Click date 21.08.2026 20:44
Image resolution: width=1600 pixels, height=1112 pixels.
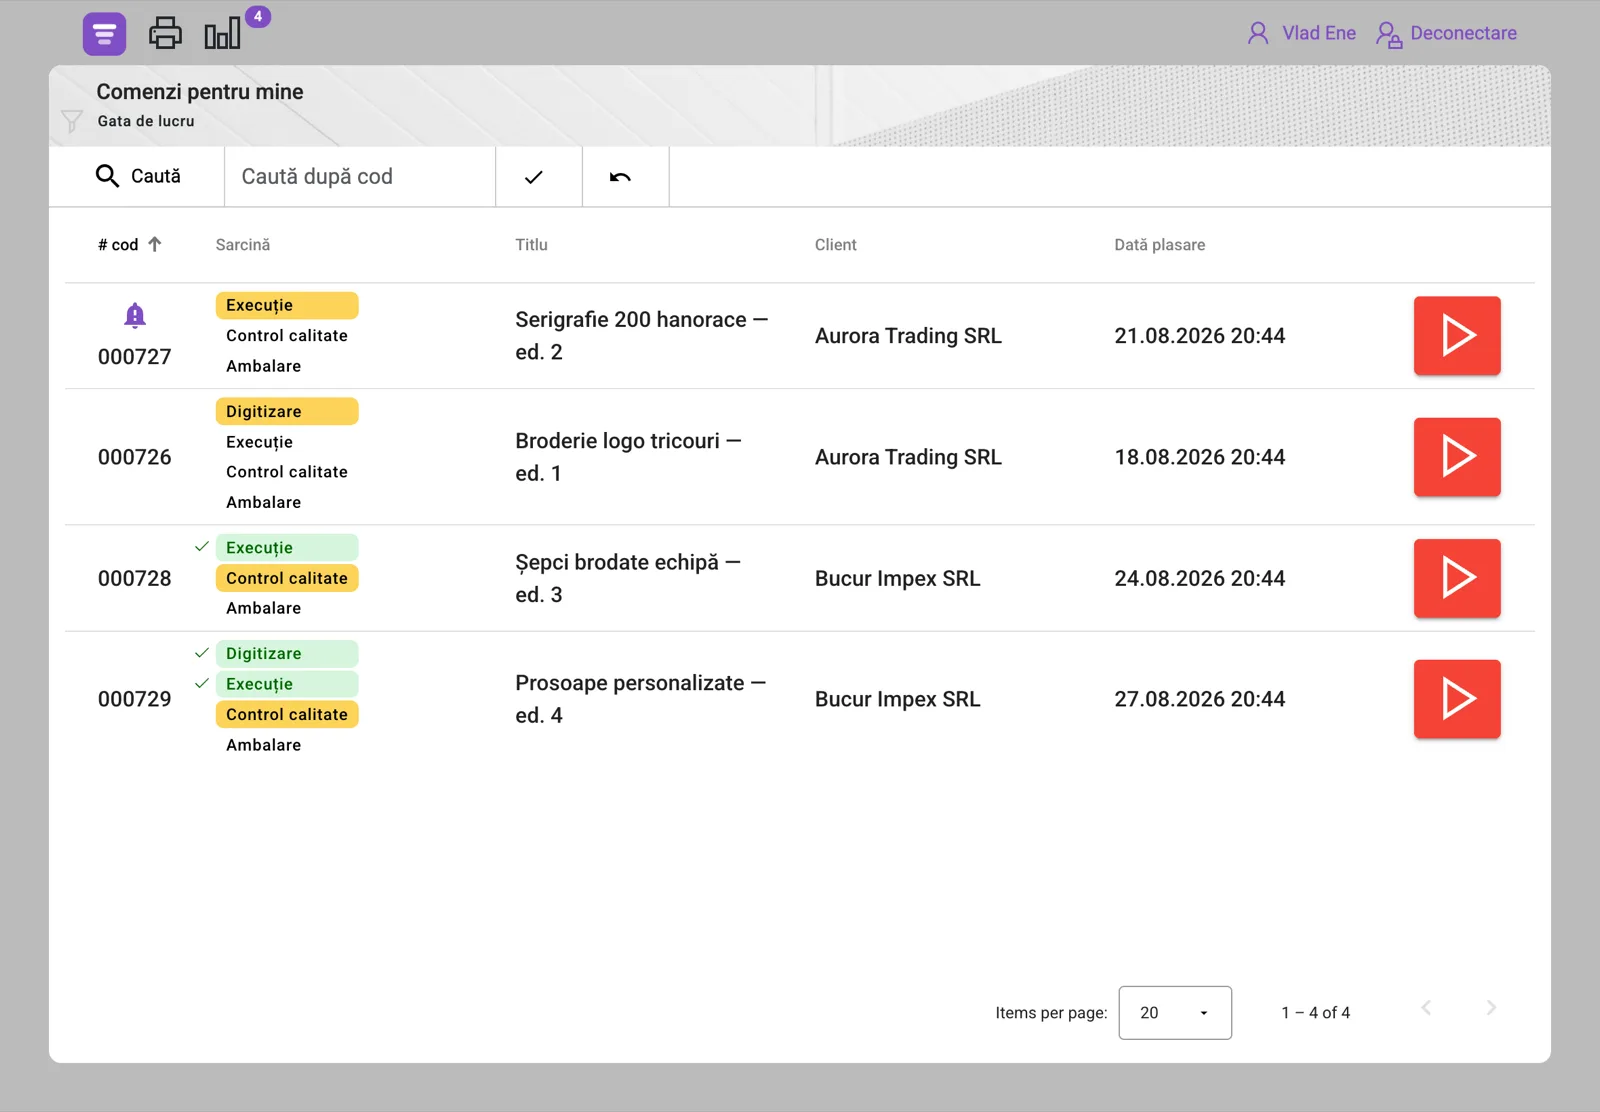click(1199, 336)
